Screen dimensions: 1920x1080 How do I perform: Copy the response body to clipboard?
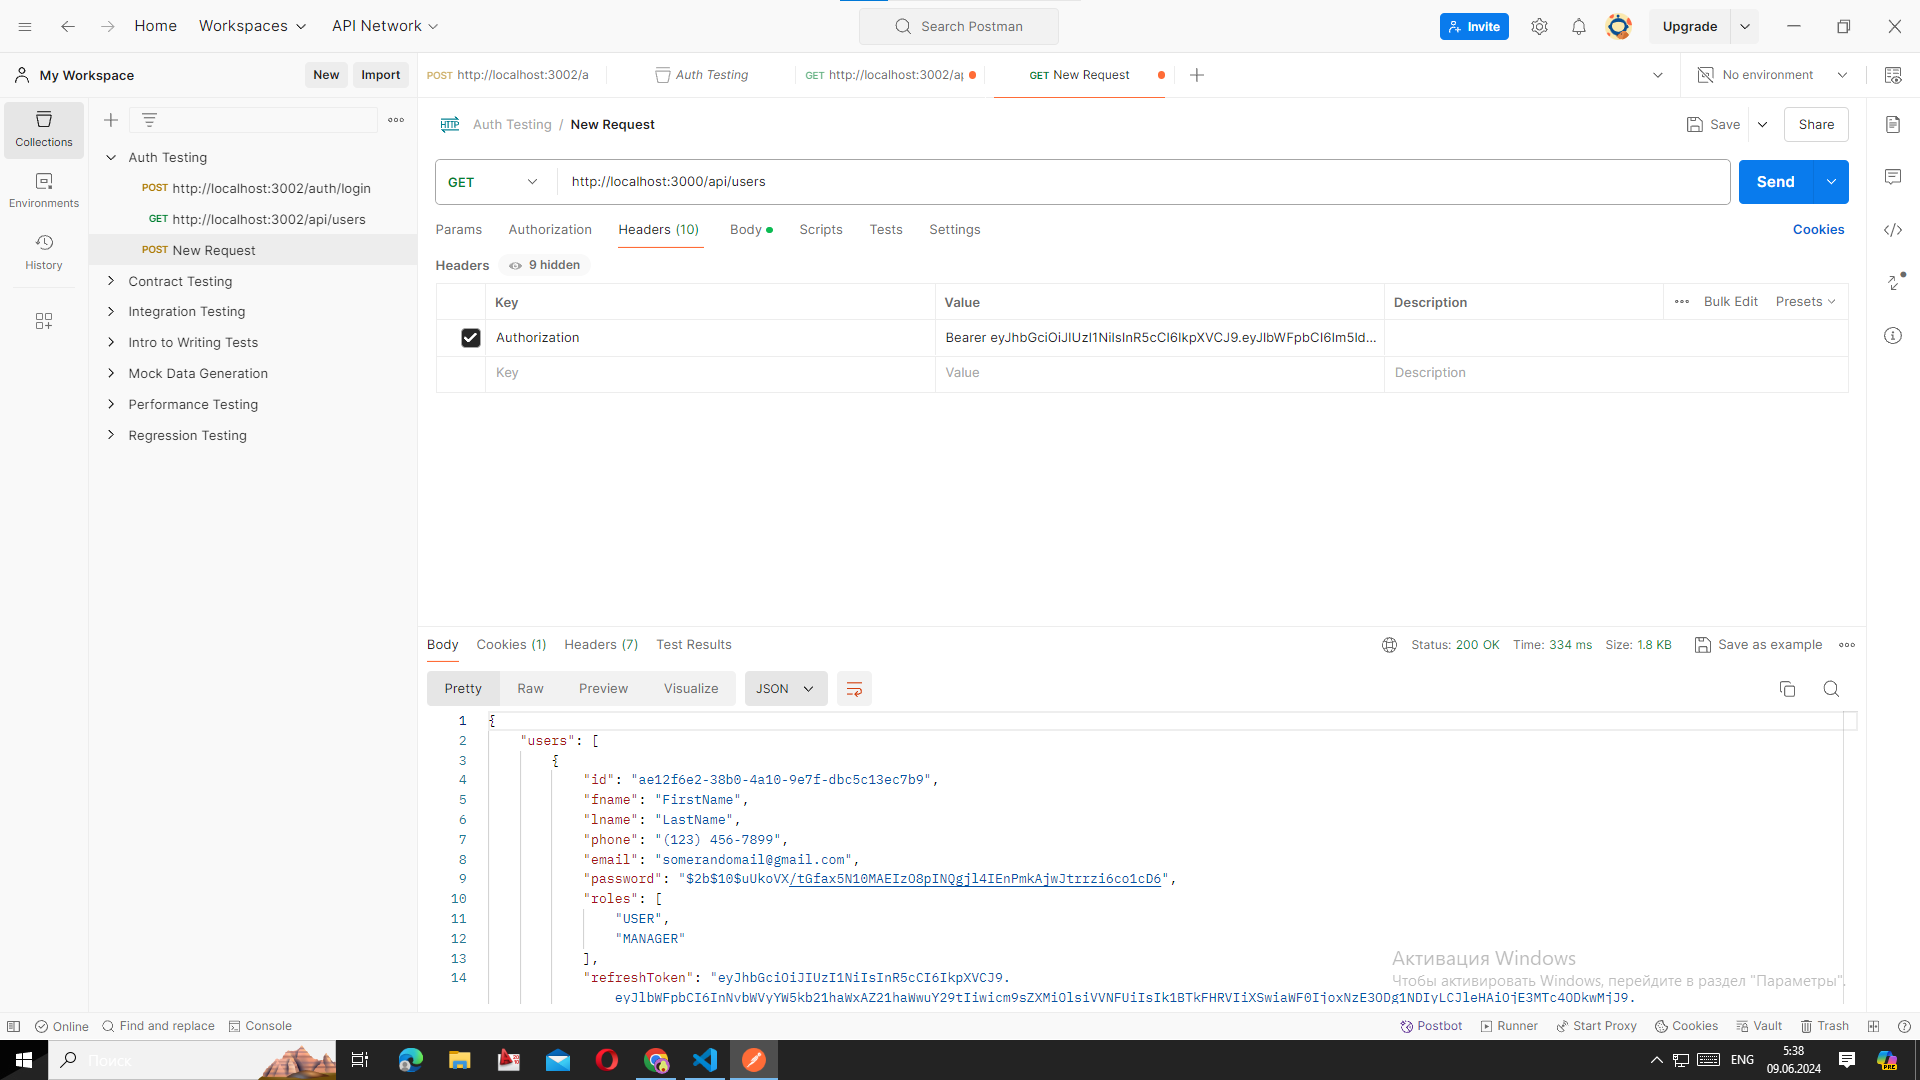click(1787, 689)
